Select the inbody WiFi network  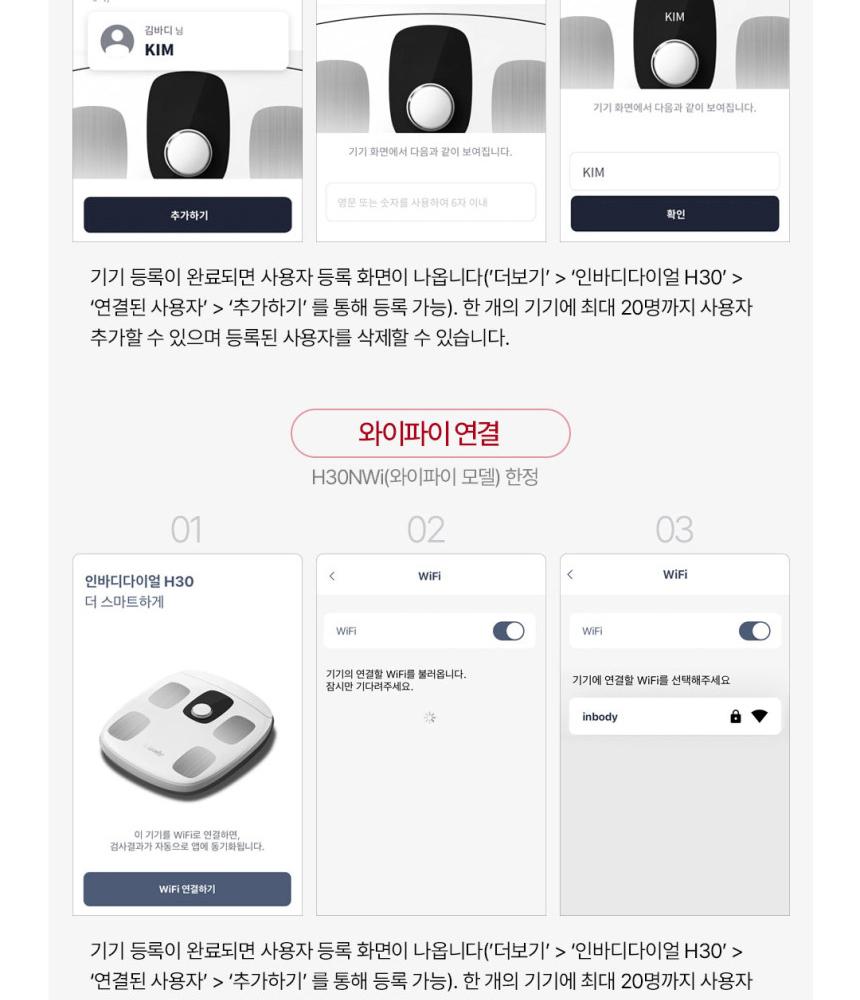click(x=674, y=716)
